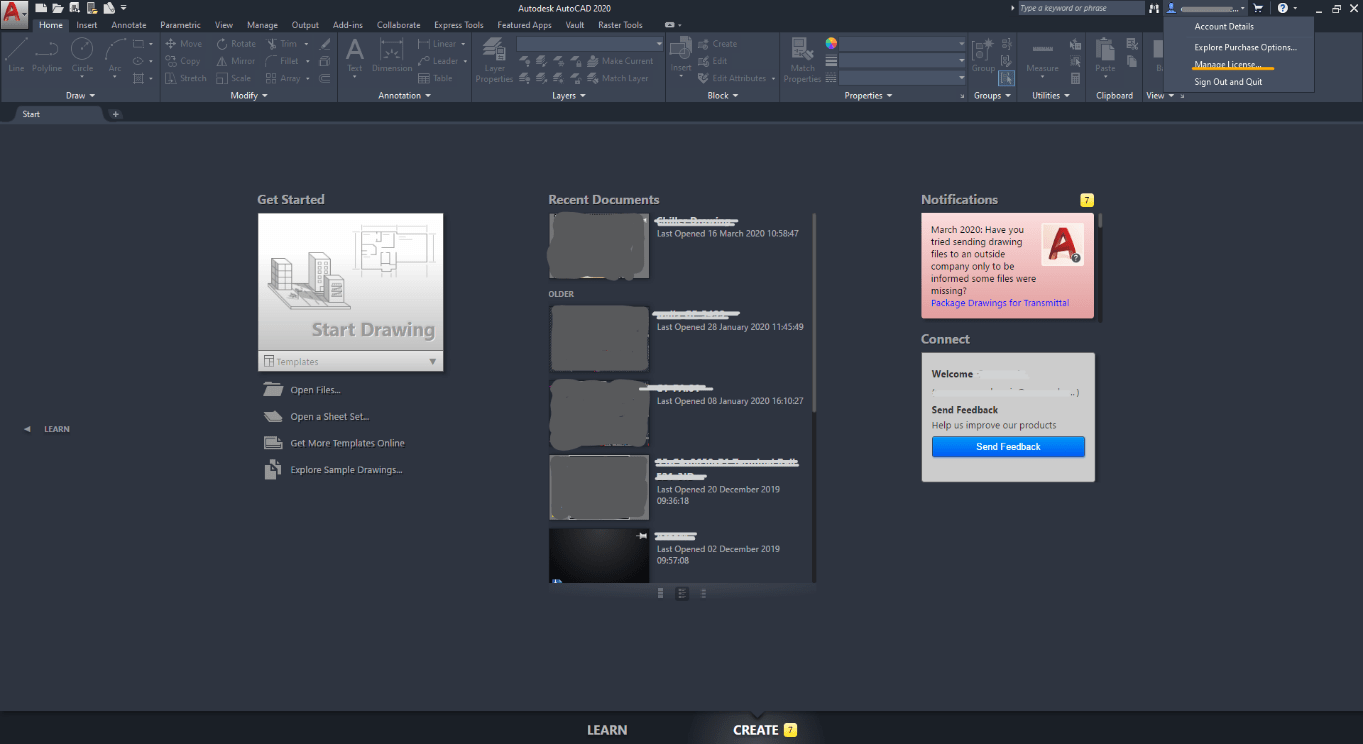Open the Annotate ribbon tab
Screen dimensions: 1363x744
[129, 25]
